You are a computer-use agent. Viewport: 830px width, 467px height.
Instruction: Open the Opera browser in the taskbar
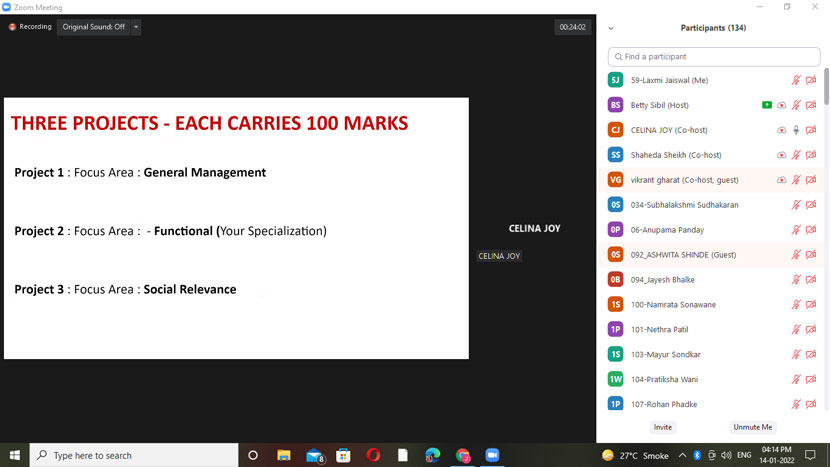click(373, 455)
